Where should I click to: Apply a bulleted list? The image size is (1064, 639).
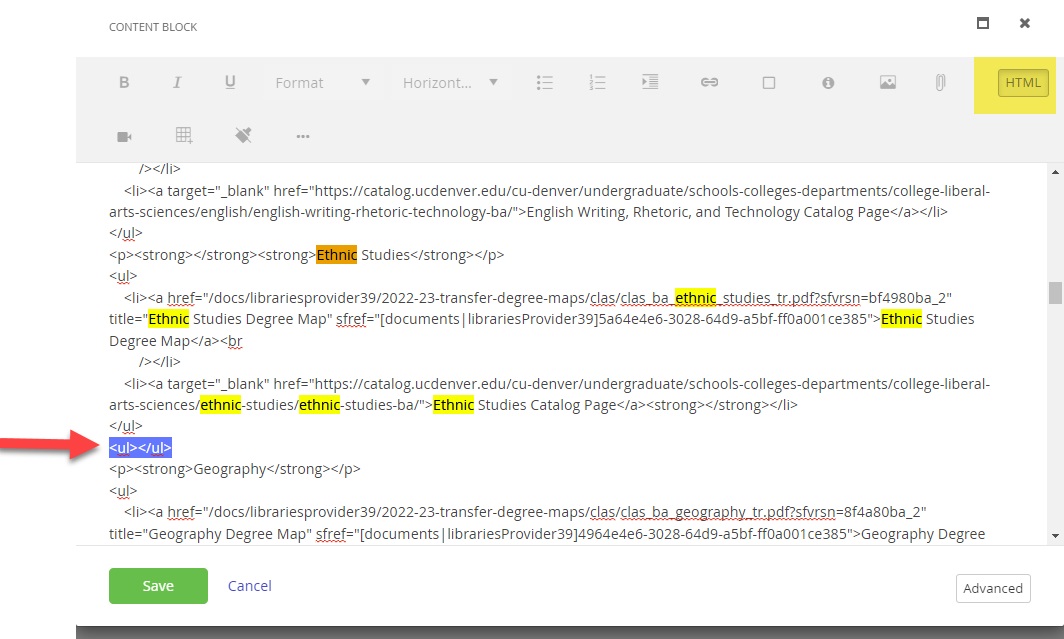[x=544, y=84]
